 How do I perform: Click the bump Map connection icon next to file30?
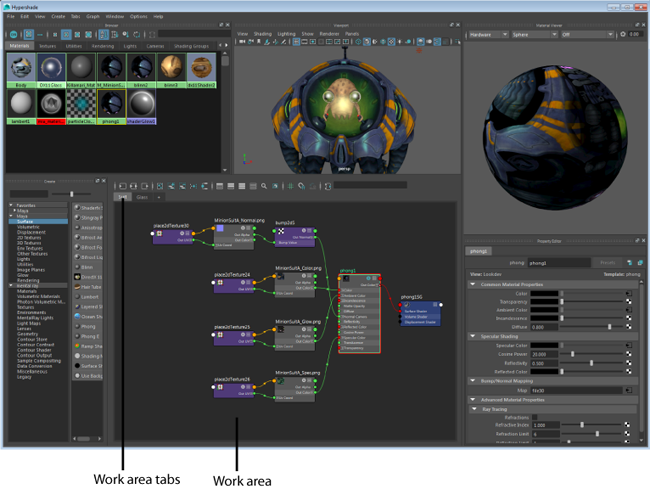pos(628,390)
